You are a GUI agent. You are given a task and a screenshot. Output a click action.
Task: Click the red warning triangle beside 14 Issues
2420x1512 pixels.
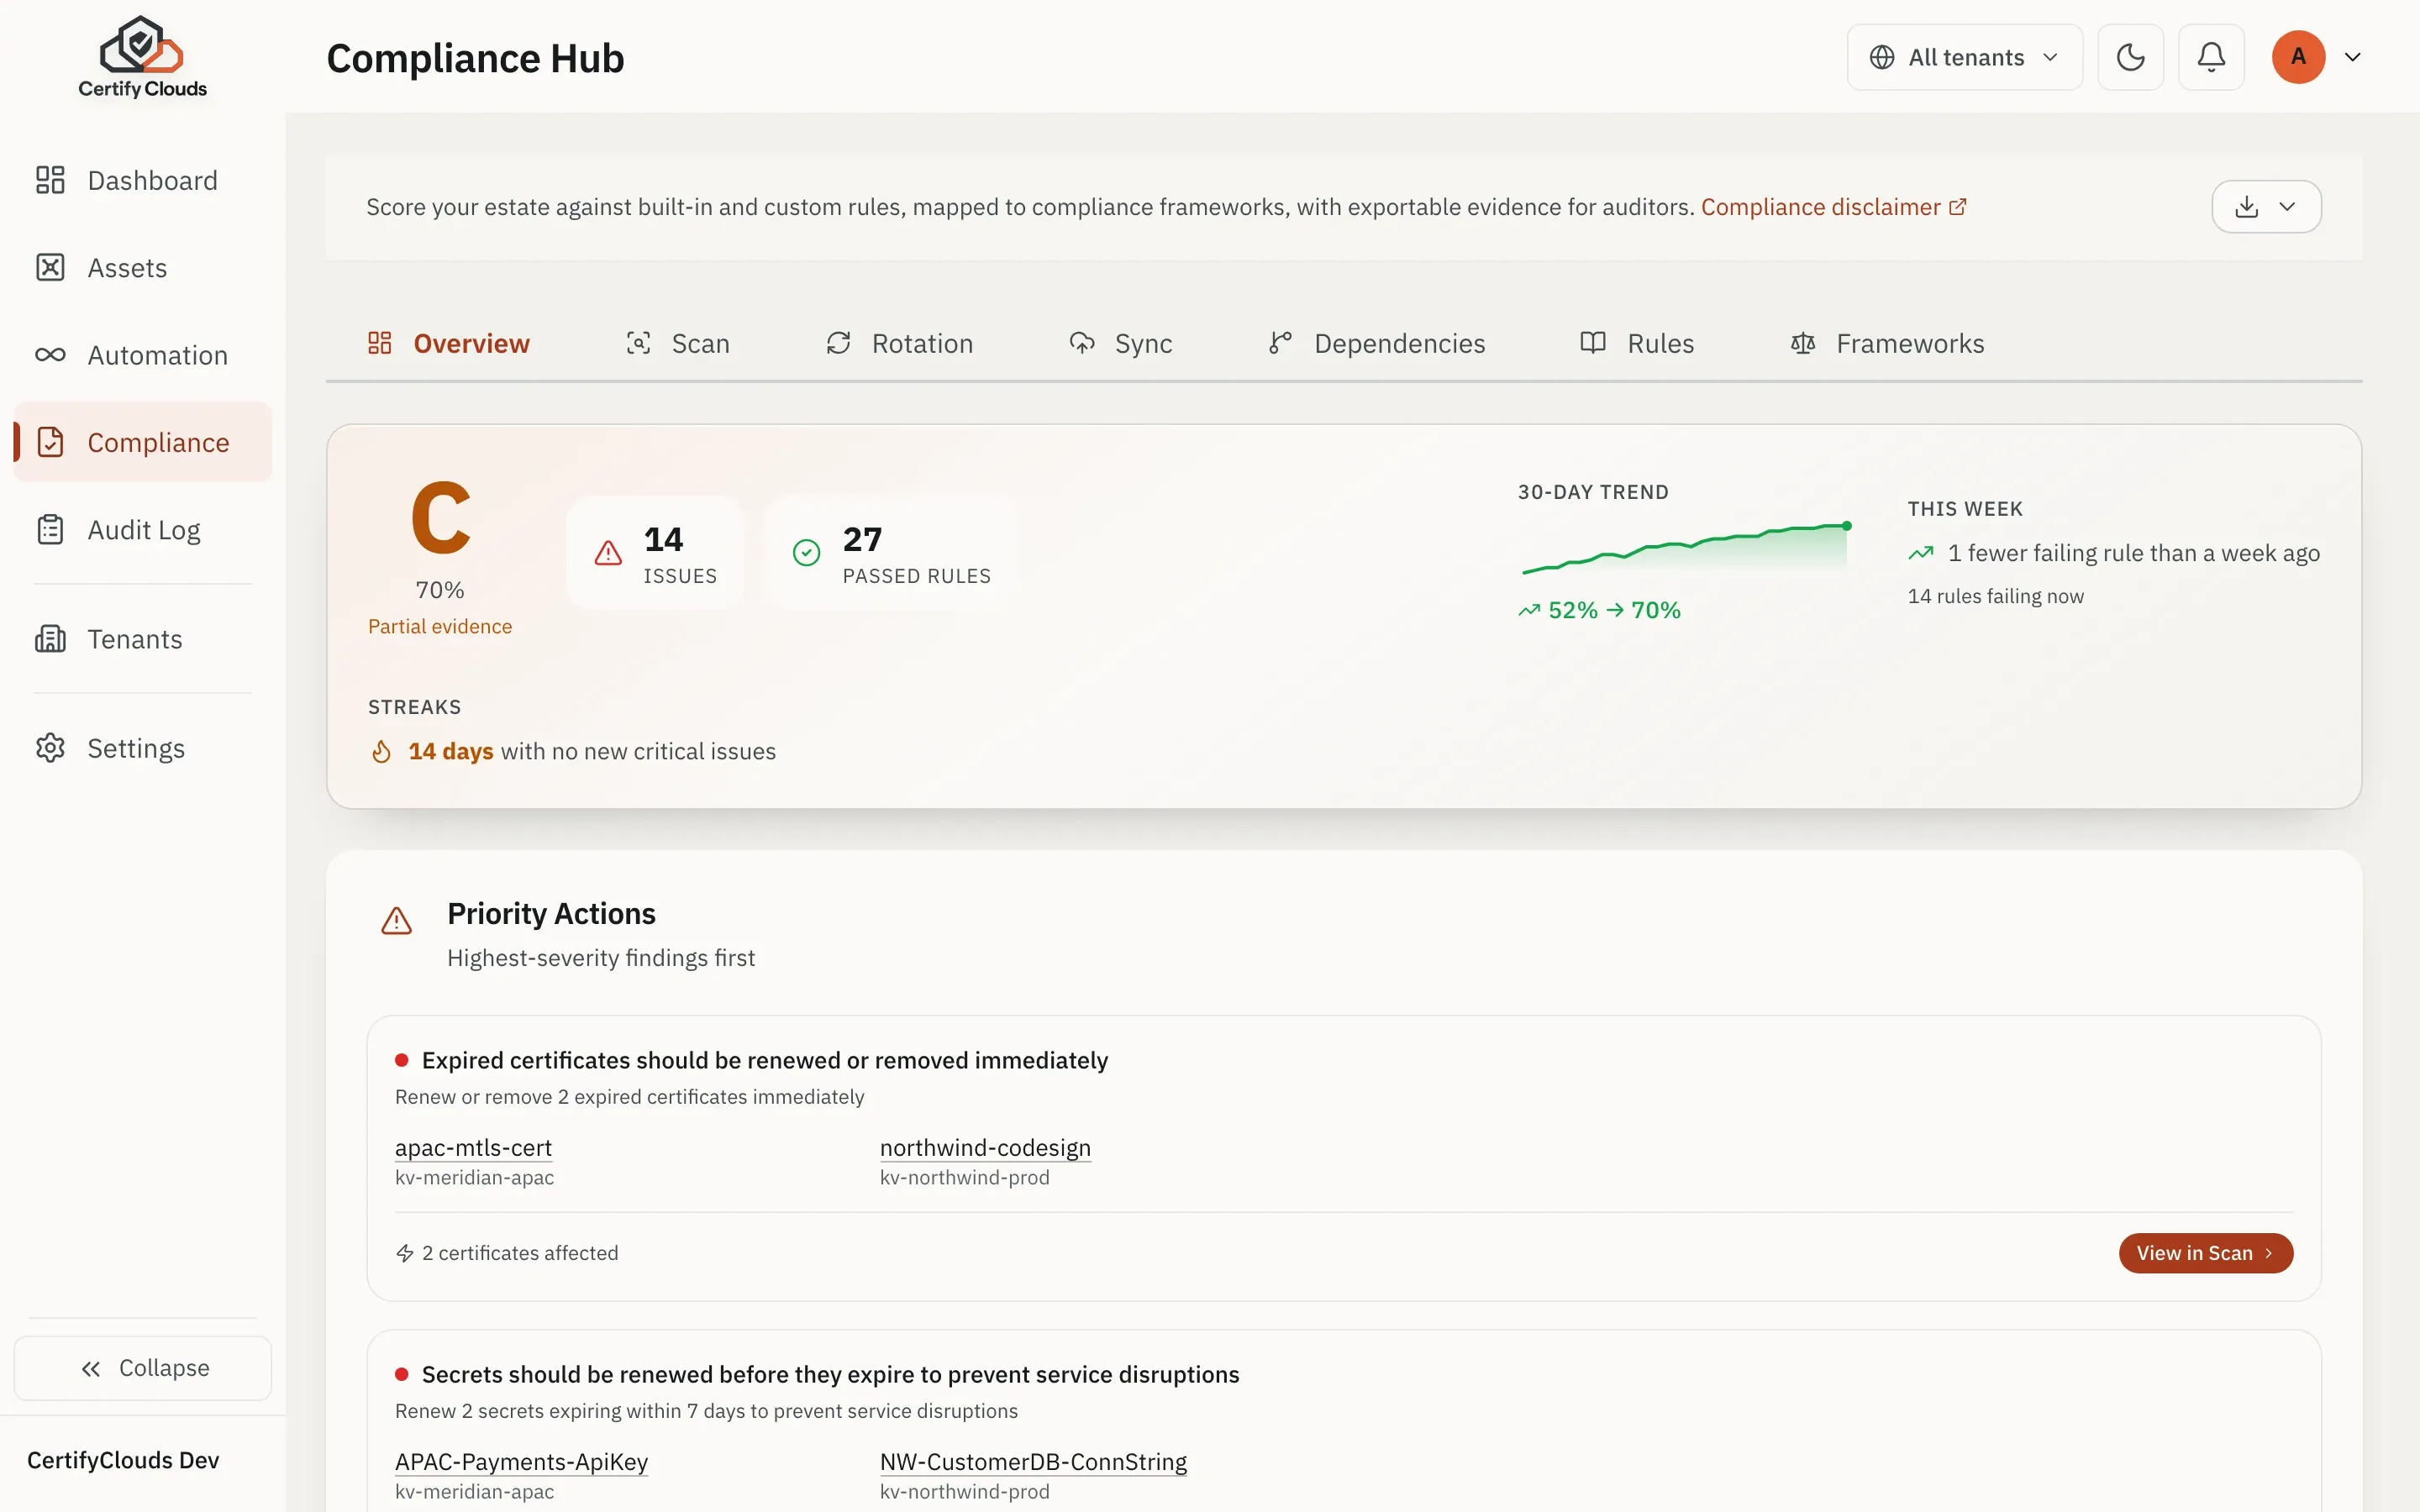608,553
